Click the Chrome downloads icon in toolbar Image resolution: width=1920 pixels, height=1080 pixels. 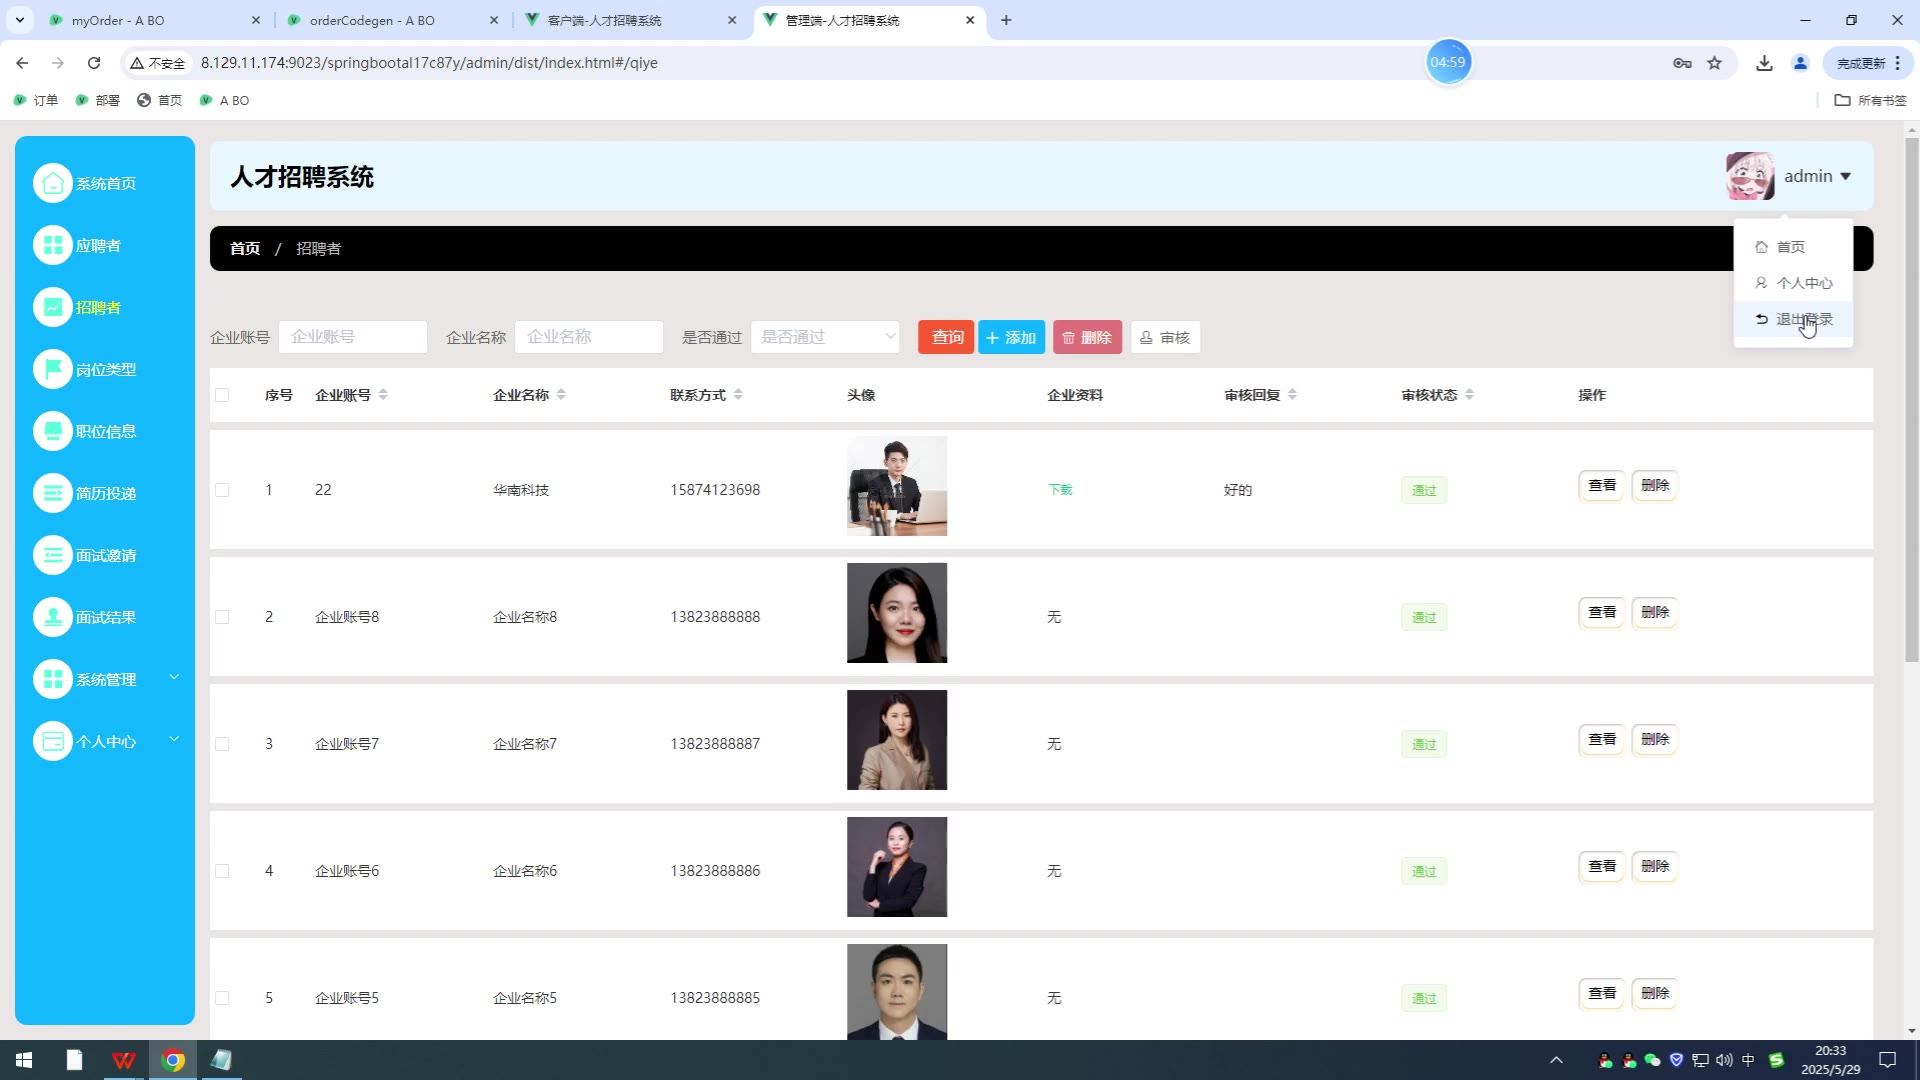coord(1764,63)
